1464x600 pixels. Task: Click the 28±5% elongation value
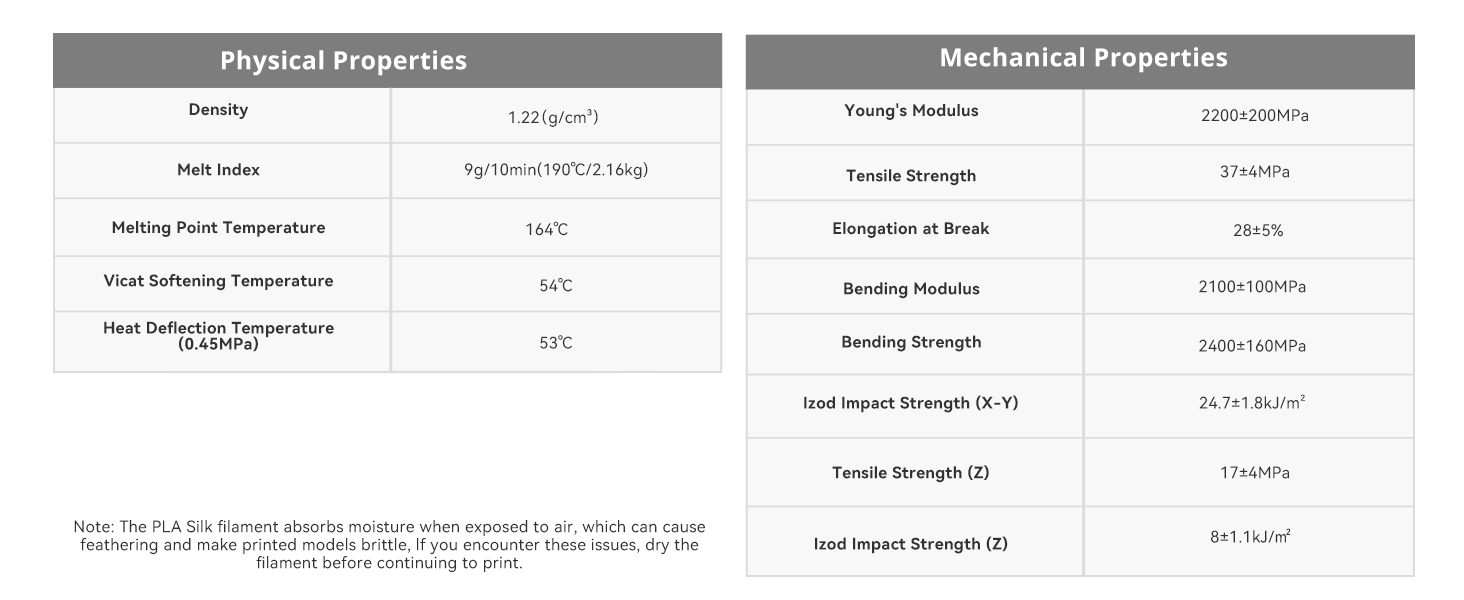coord(1257,230)
